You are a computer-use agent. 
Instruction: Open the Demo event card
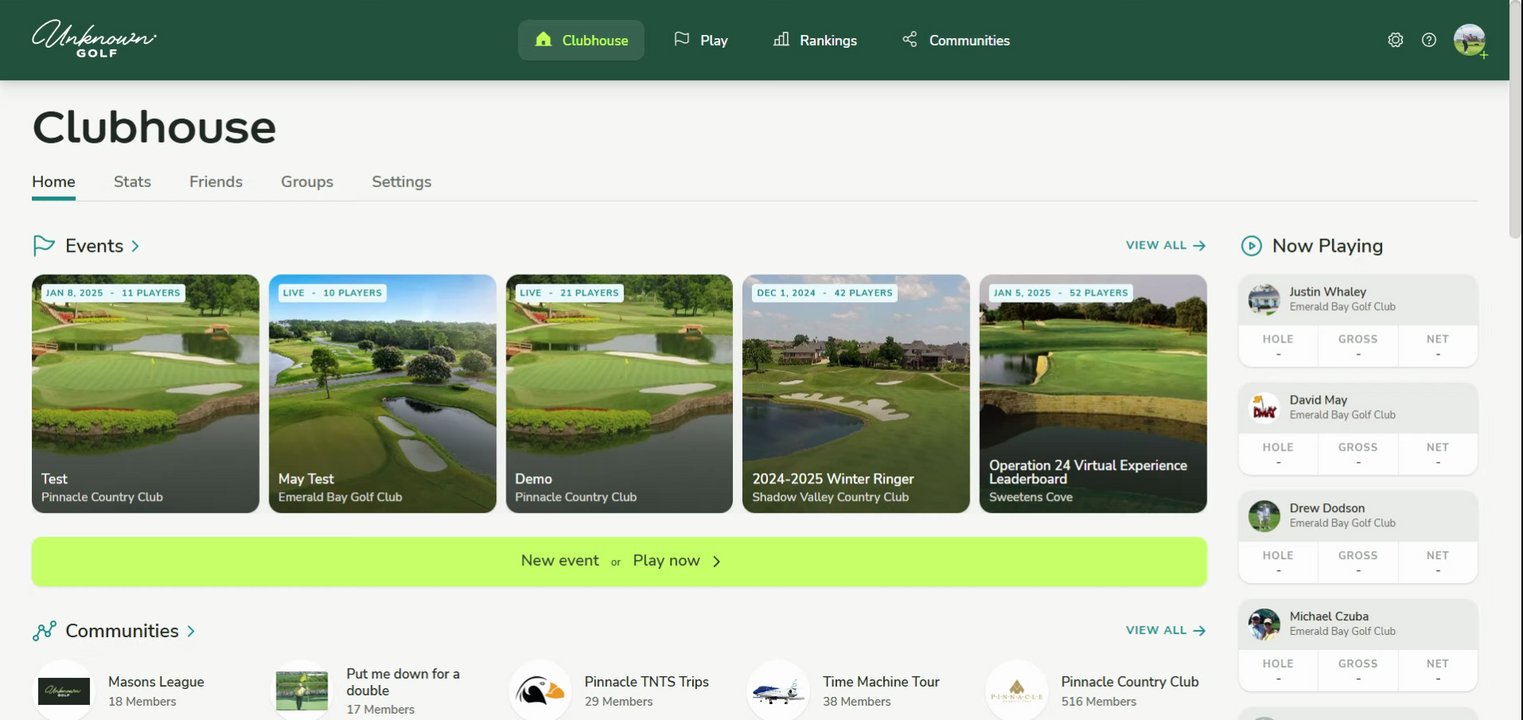click(x=619, y=394)
